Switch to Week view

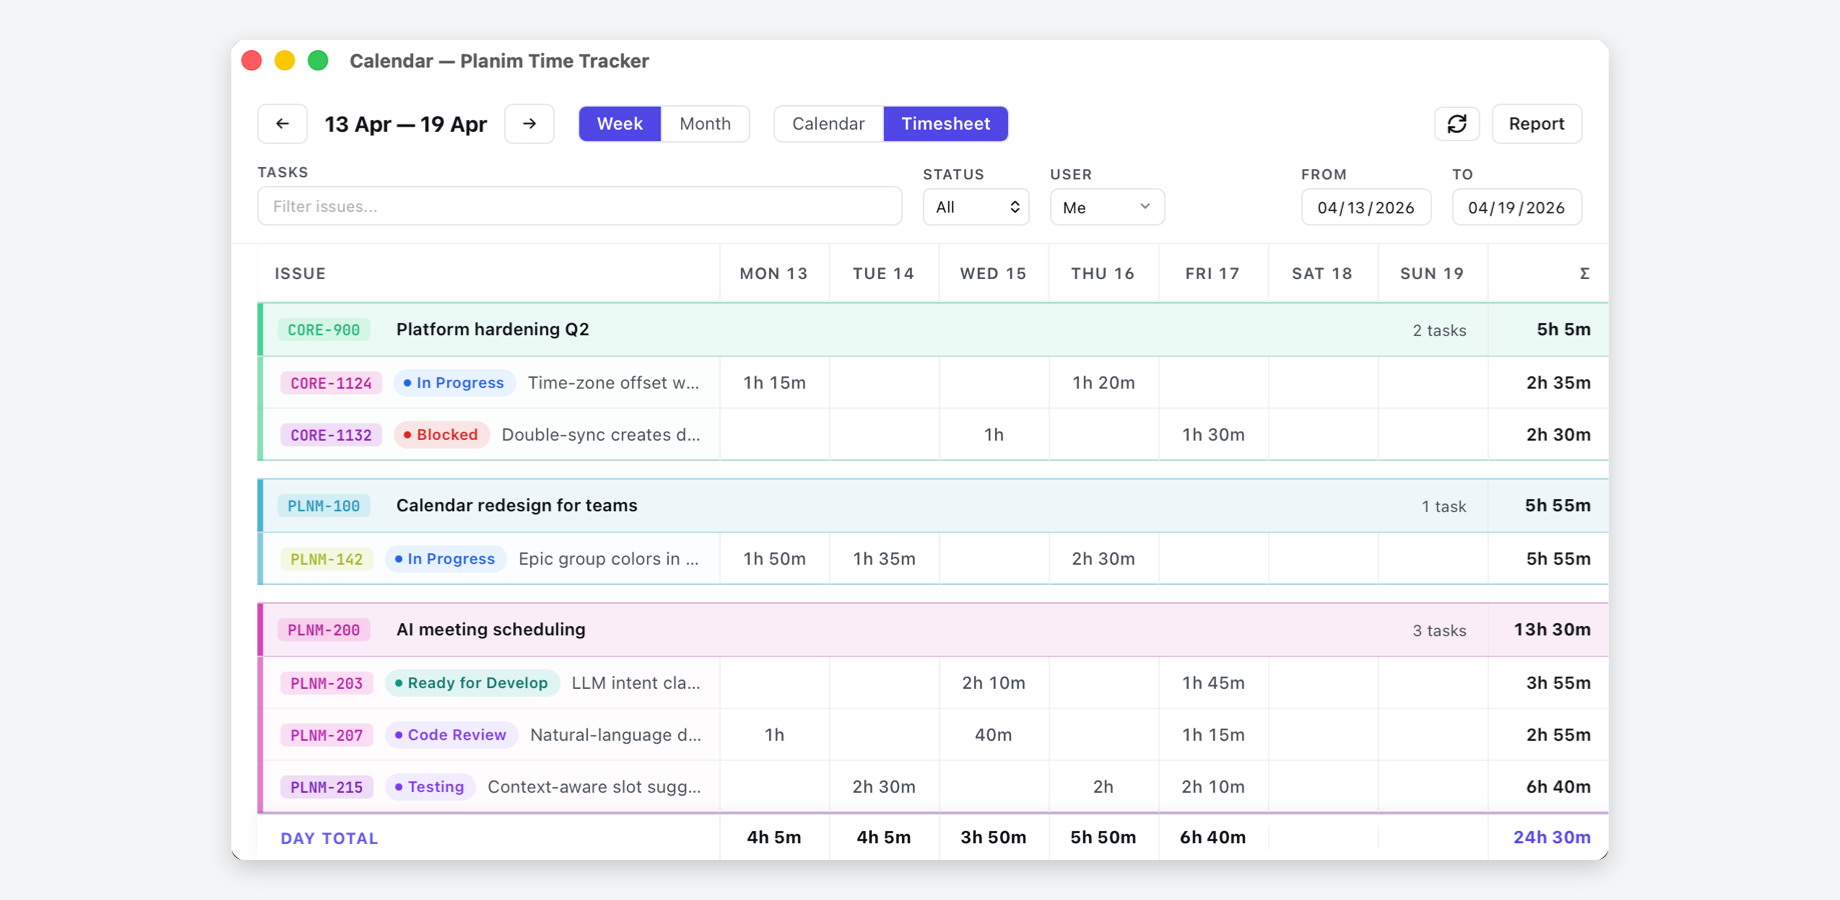[620, 124]
